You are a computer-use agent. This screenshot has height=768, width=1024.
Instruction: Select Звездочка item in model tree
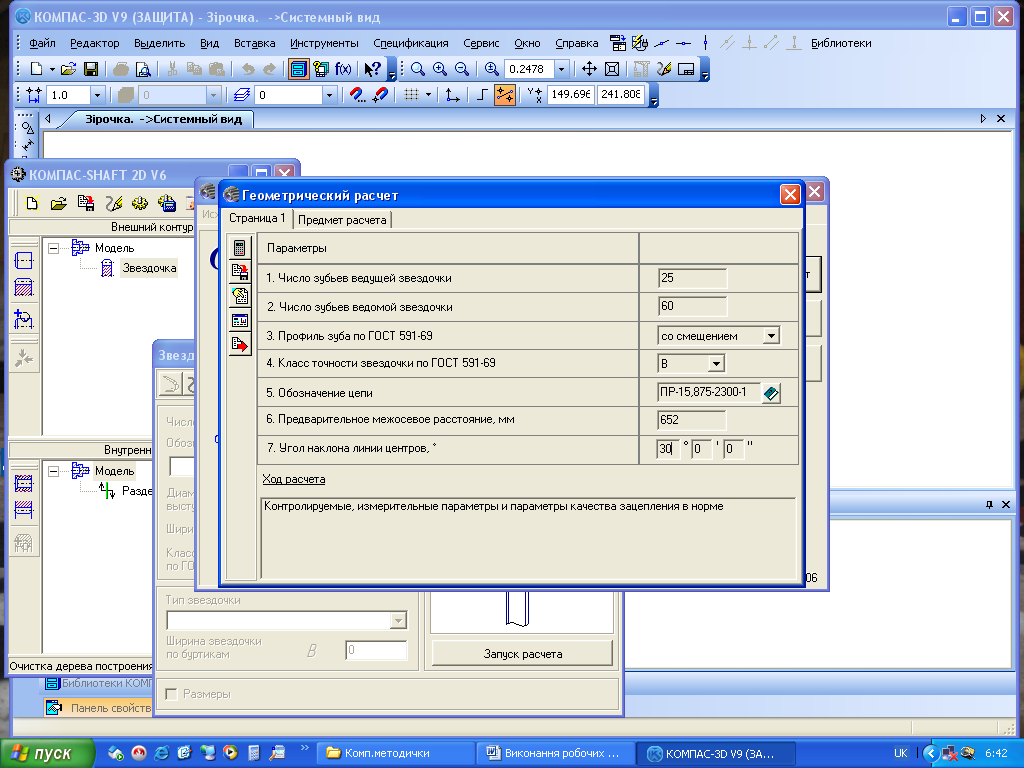149,268
